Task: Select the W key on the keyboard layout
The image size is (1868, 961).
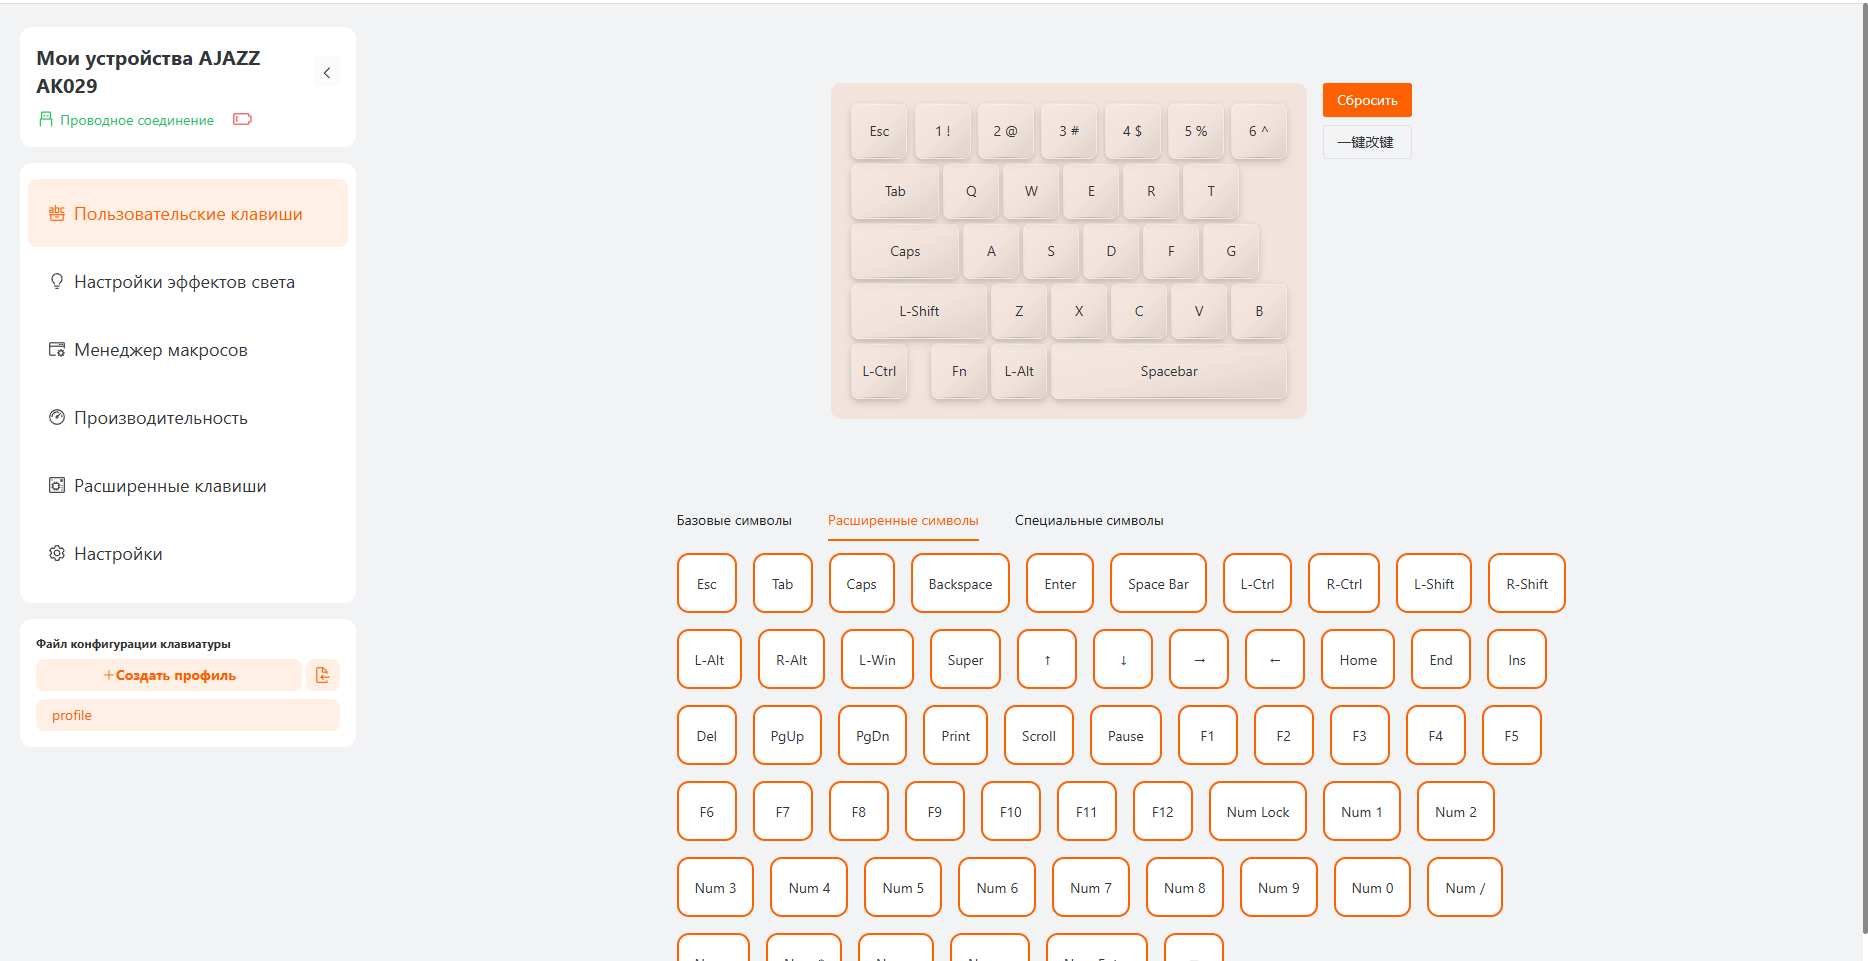Action: [1031, 191]
